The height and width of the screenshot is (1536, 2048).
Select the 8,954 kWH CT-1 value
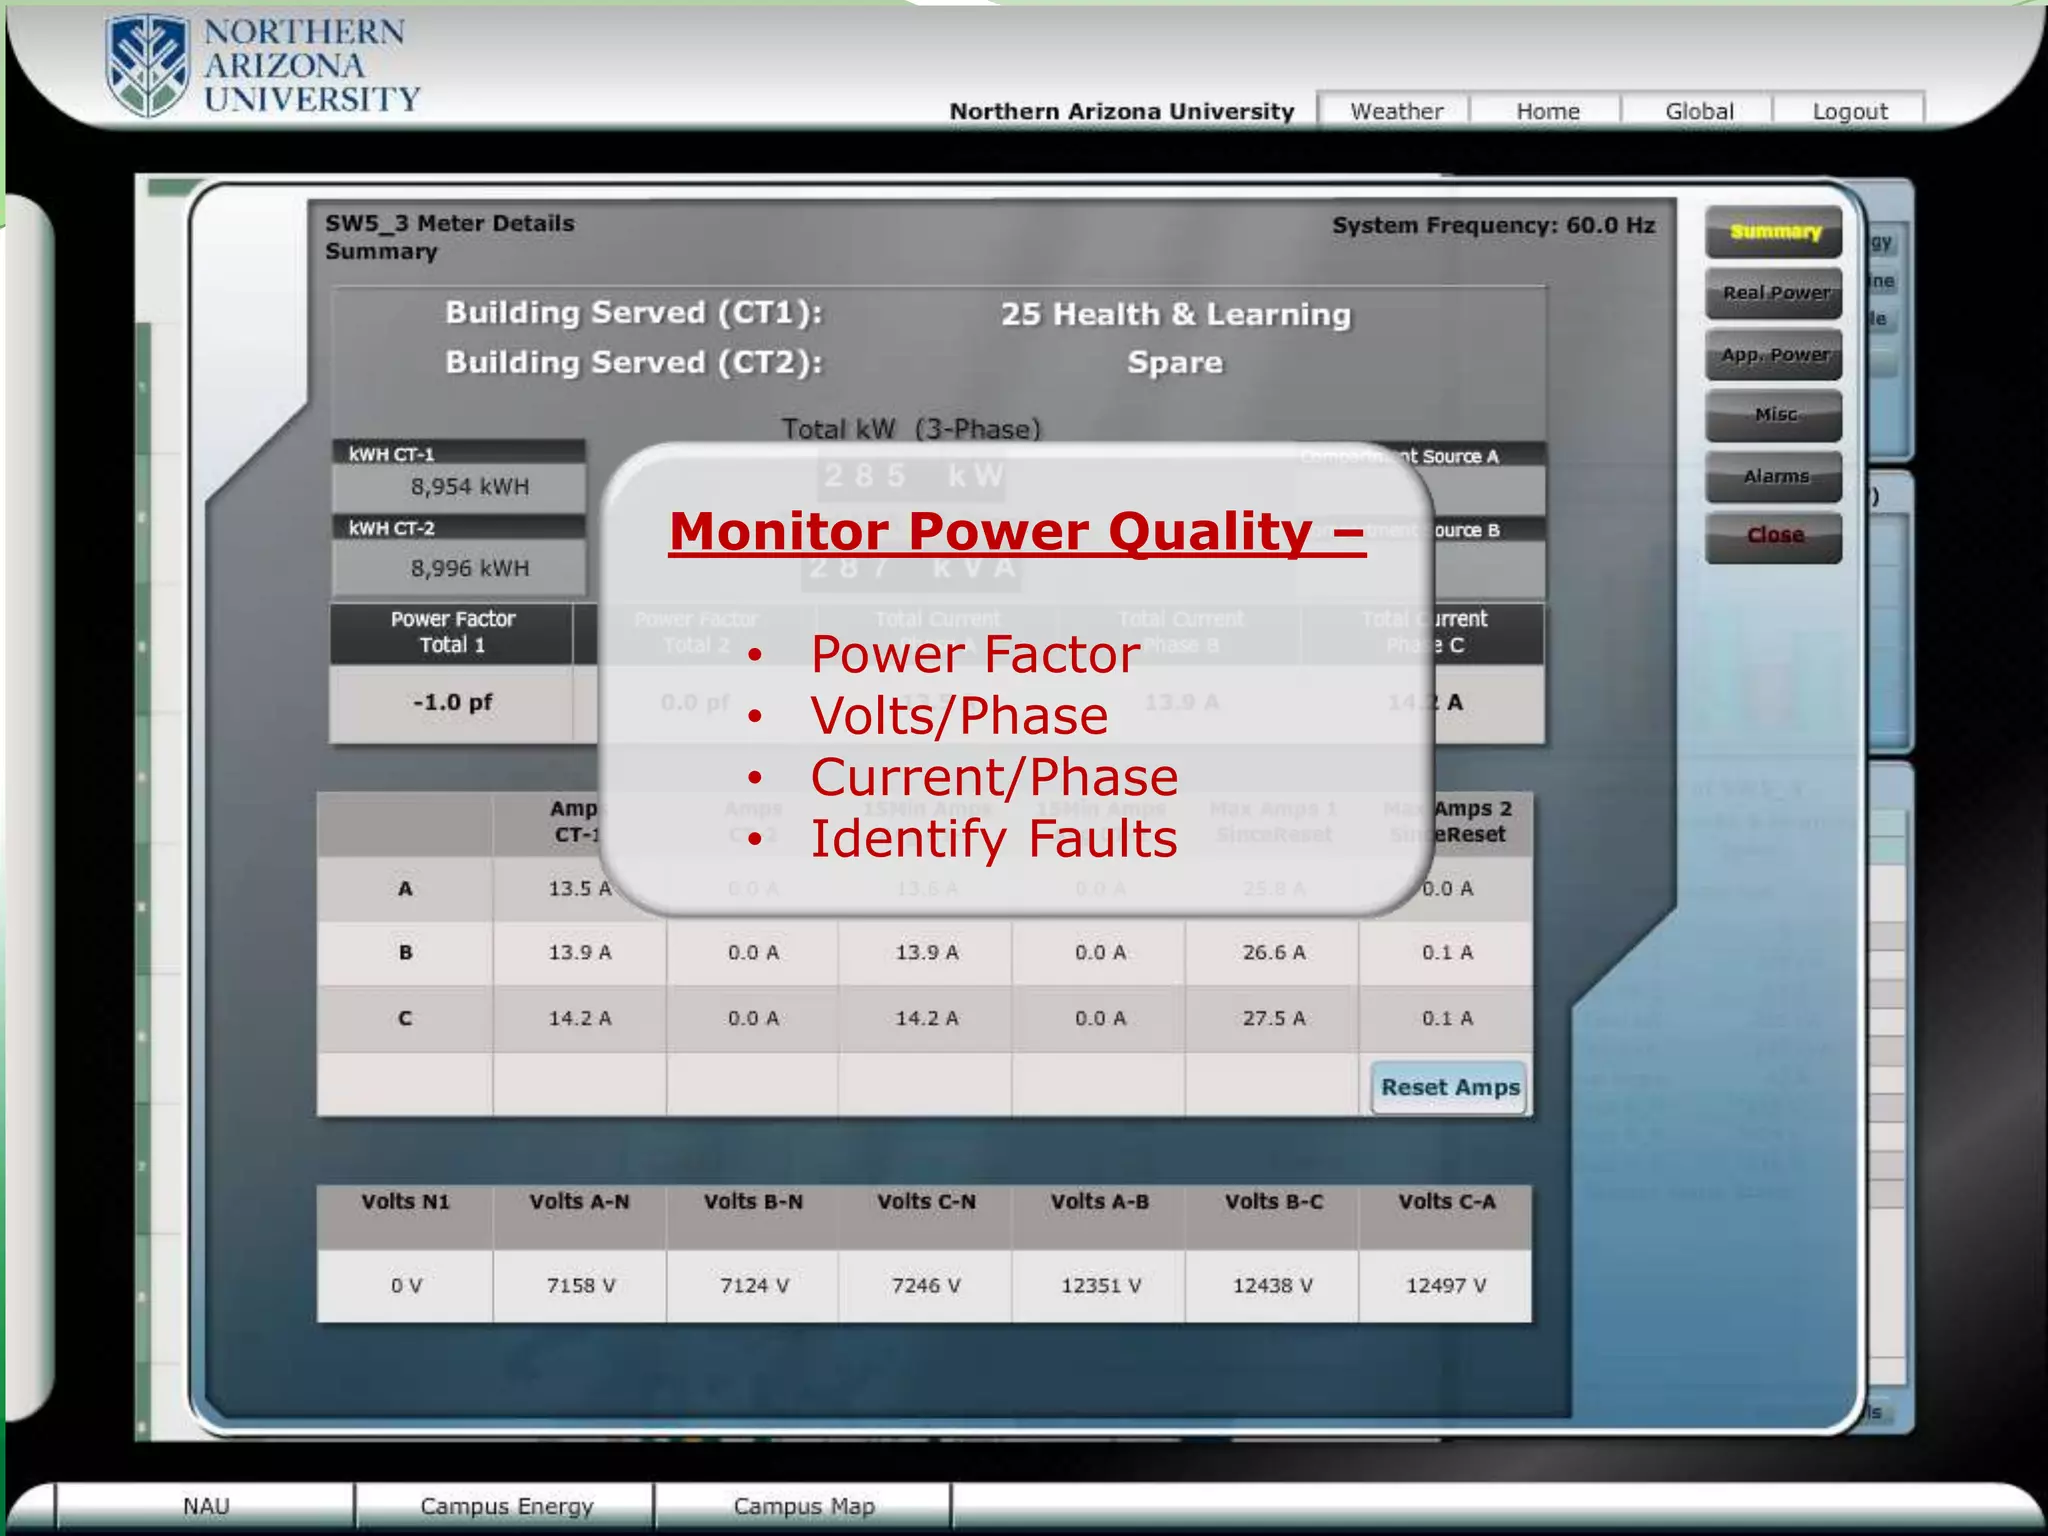point(469,487)
